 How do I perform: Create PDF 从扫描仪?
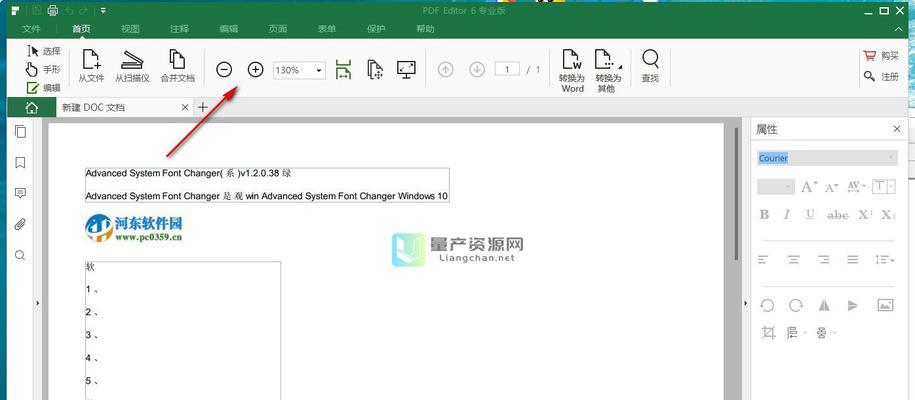coord(132,66)
